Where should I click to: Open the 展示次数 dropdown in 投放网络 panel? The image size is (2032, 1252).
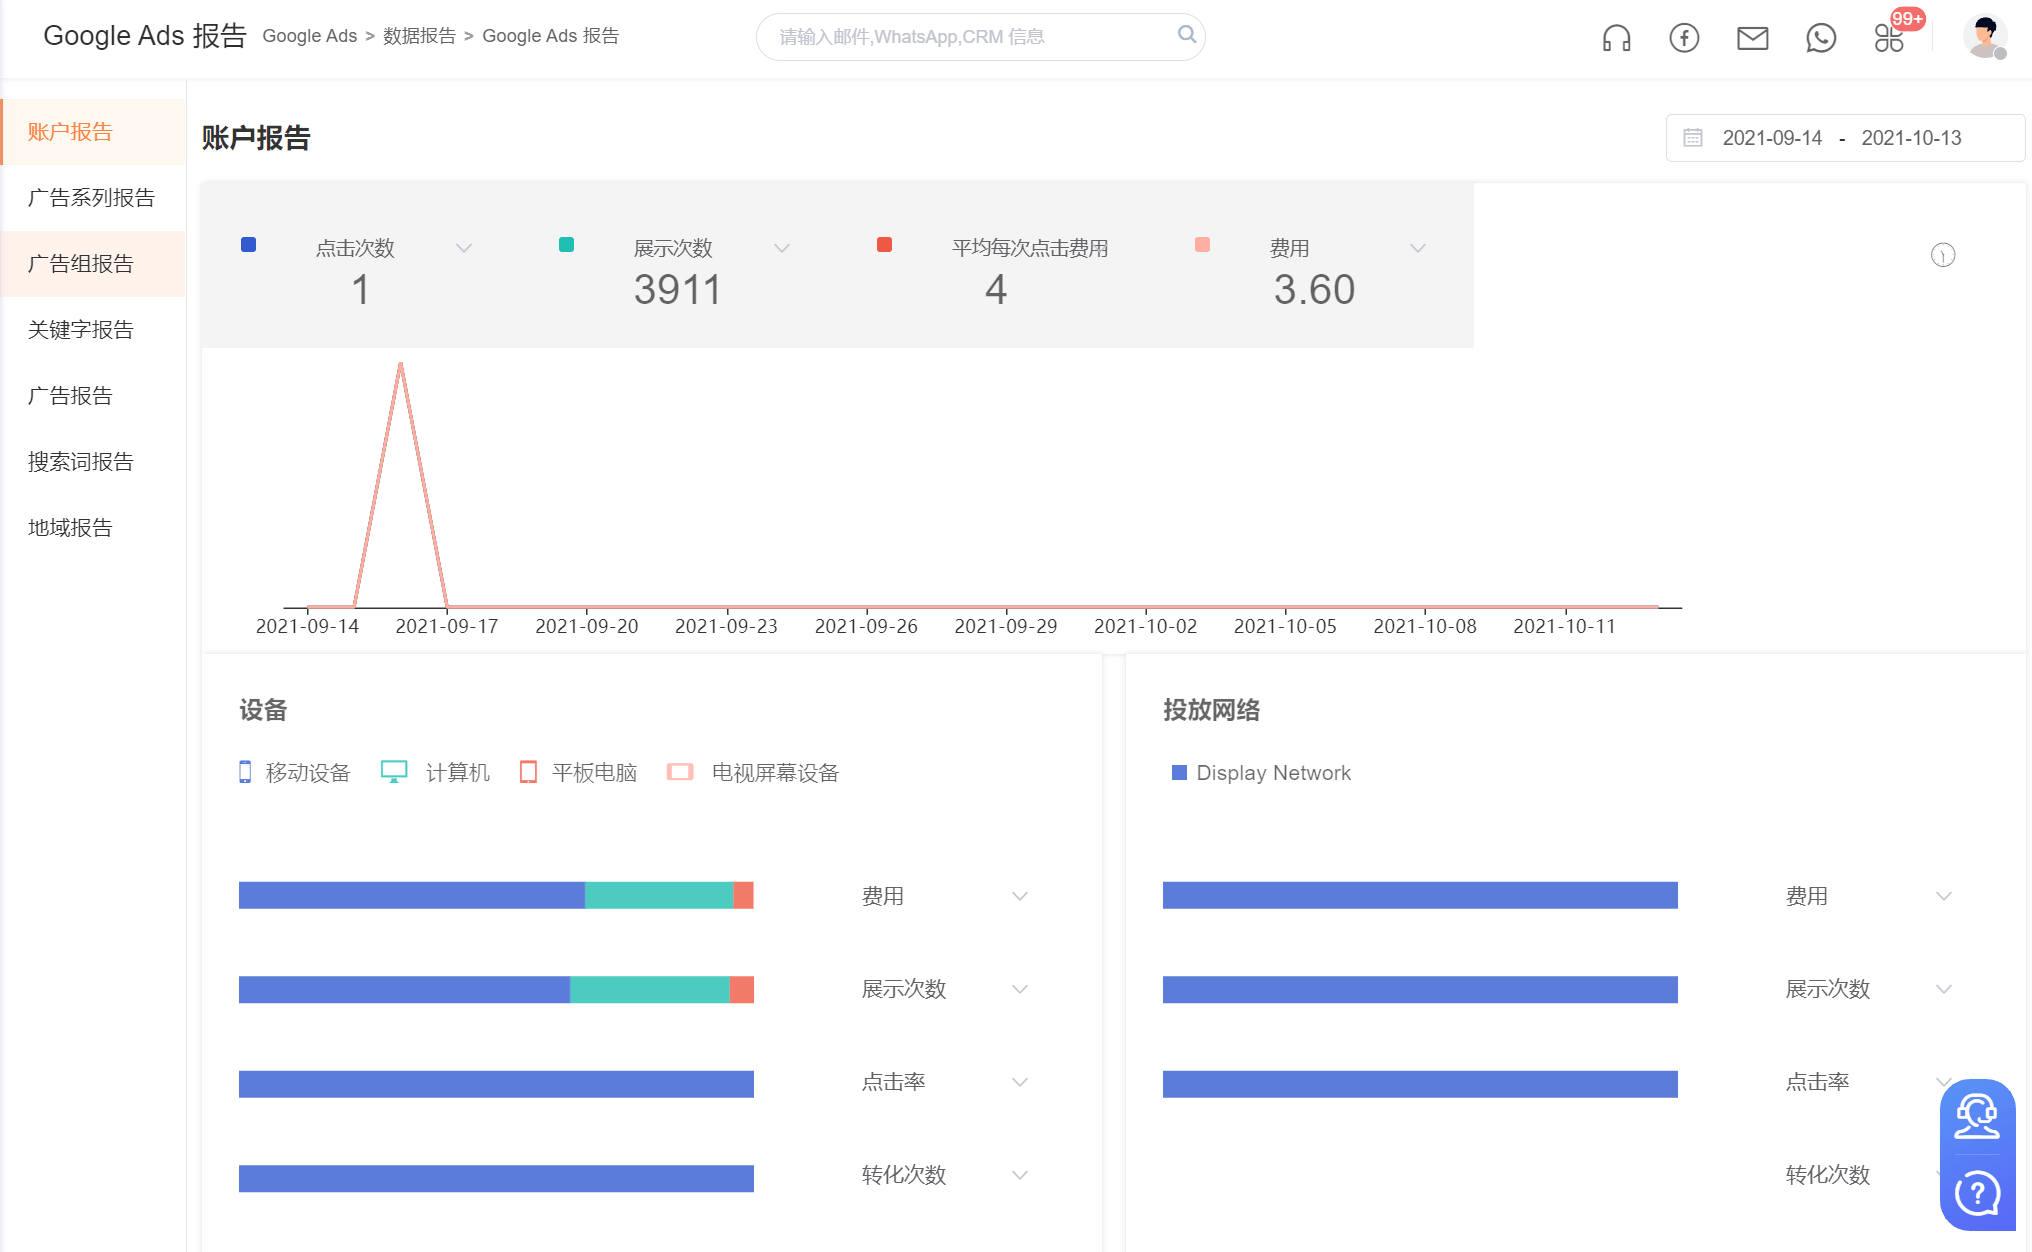point(1943,989)
